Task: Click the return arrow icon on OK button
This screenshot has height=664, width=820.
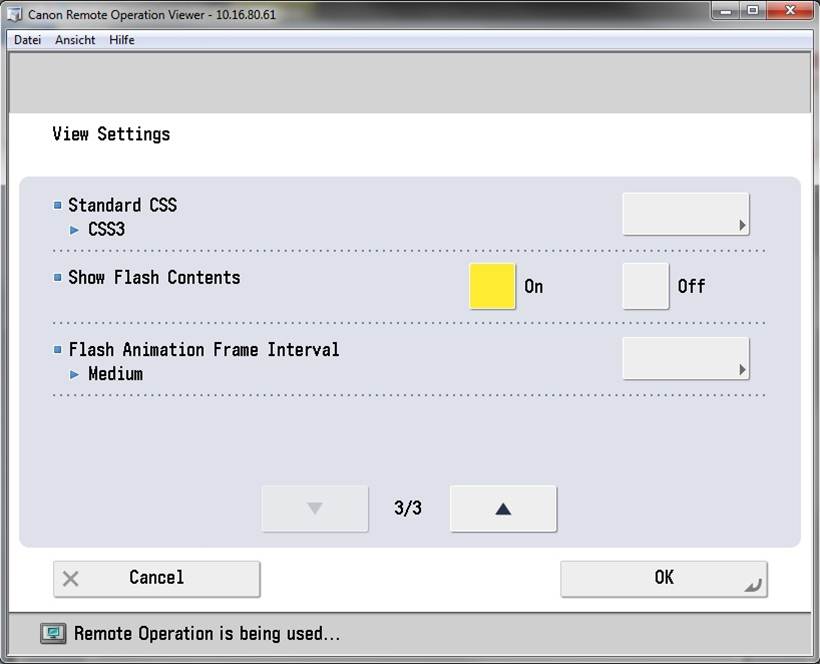Action: [752, 585]
